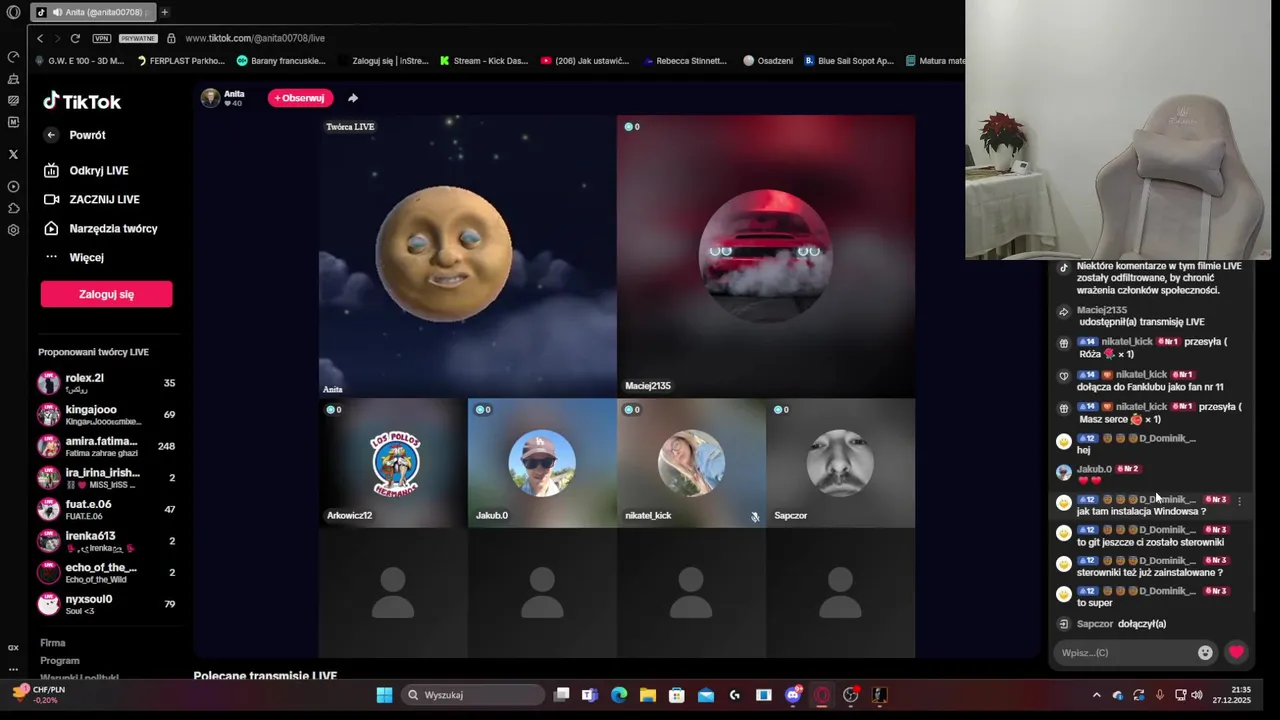Select Maciej2135 red car guest tile
Screen dimensions: 1280x720
pyautogui.click(x=765, y=257)
